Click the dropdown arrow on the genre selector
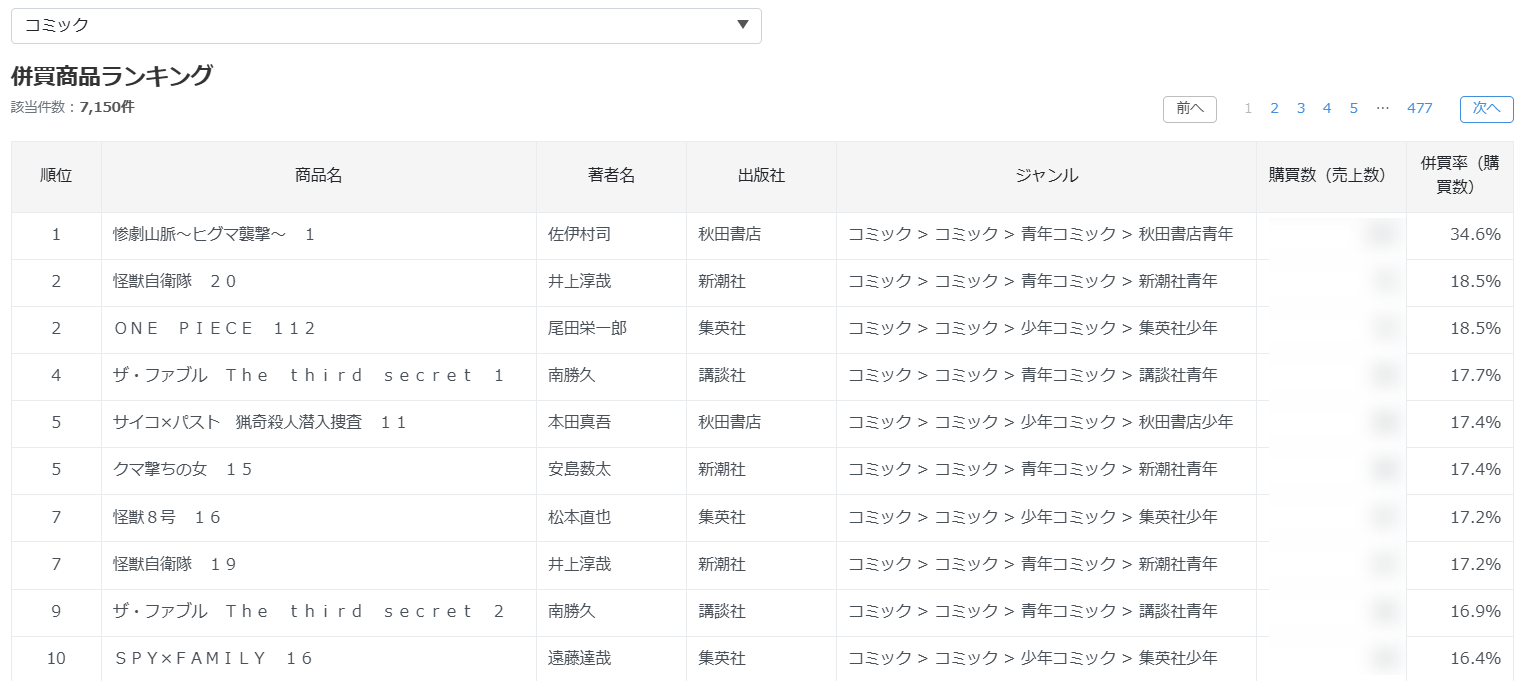Screen dimensions: 1525x681 [741, 26]
